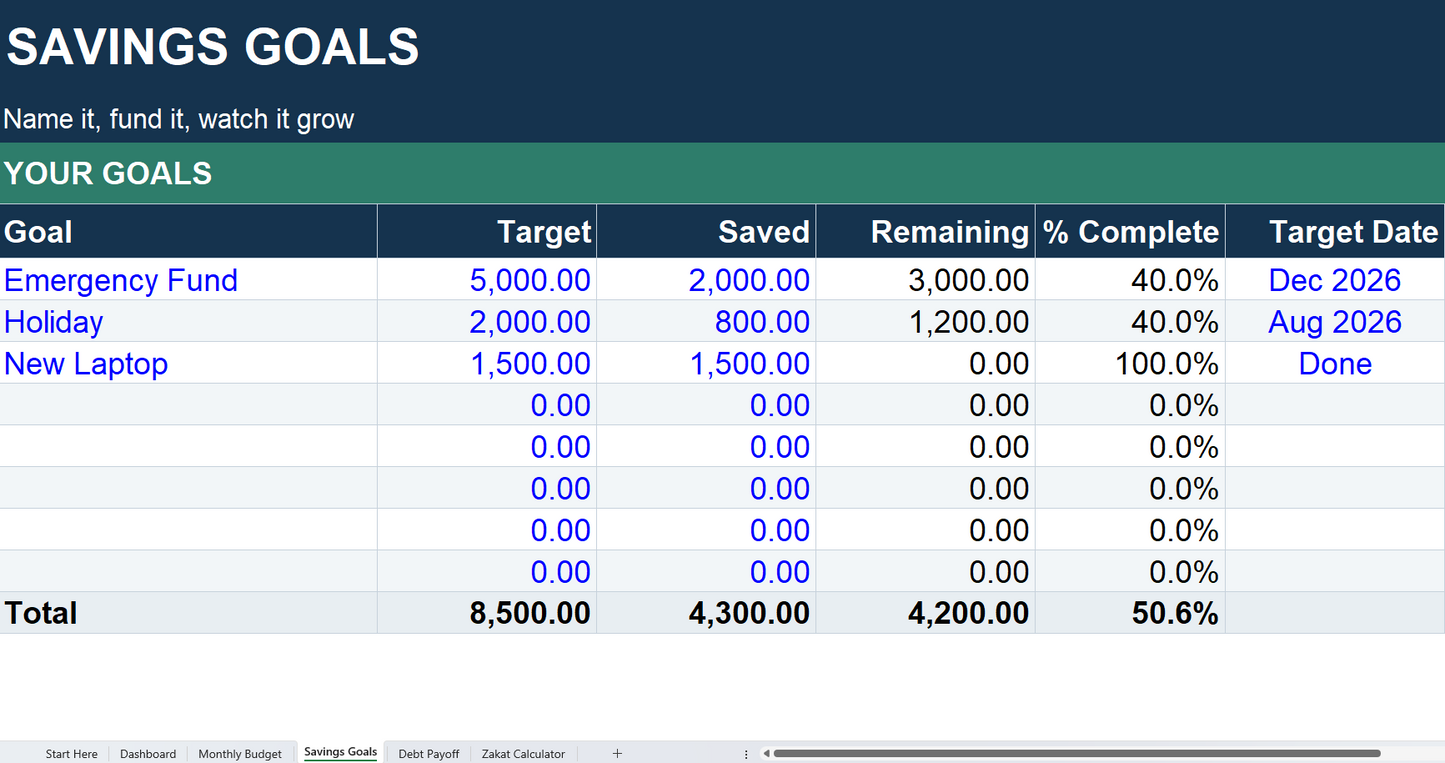The image size is (1445, 763).
Task: Click the Holiday goal cell
Action: (188, 322)
